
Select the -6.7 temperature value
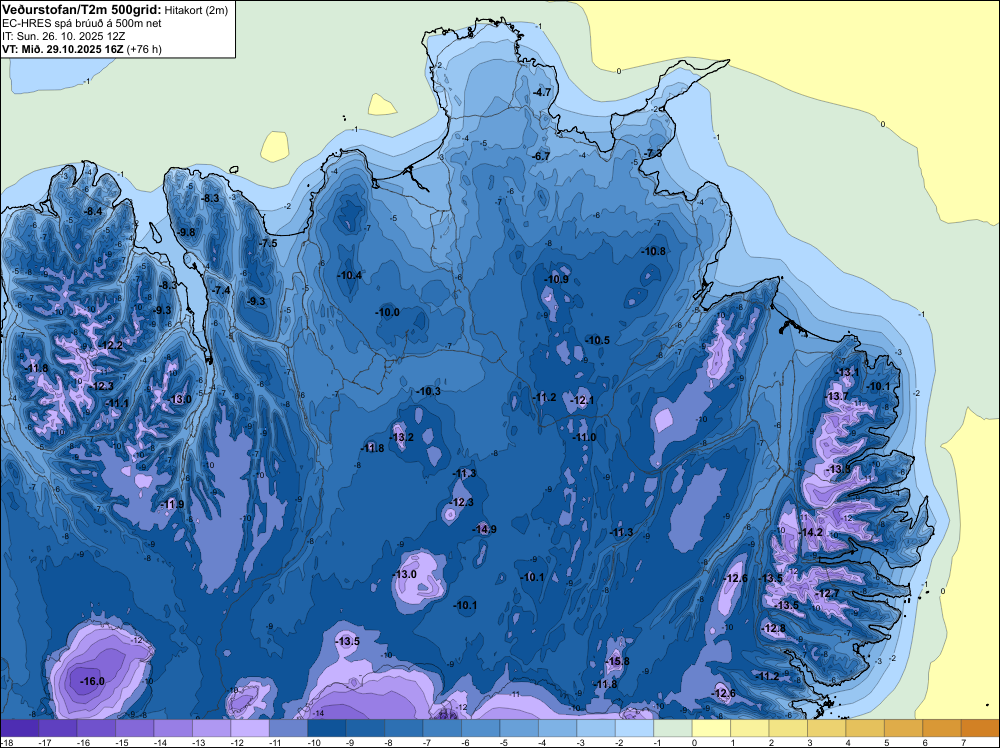541,156
